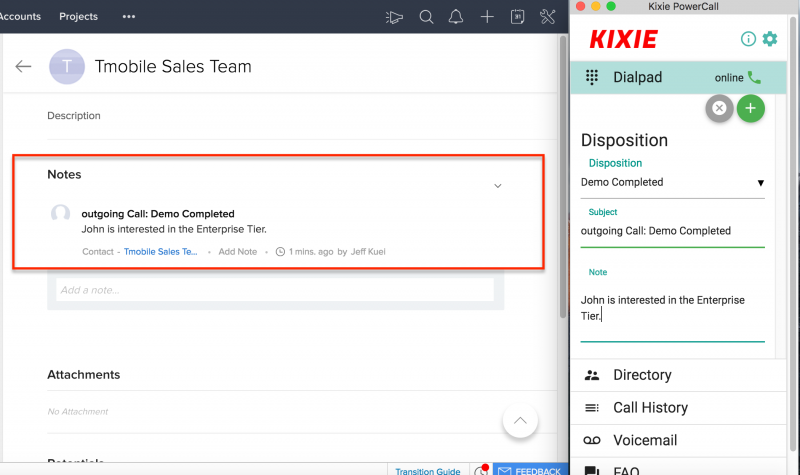Click the Note text area in Kixie

672,310
